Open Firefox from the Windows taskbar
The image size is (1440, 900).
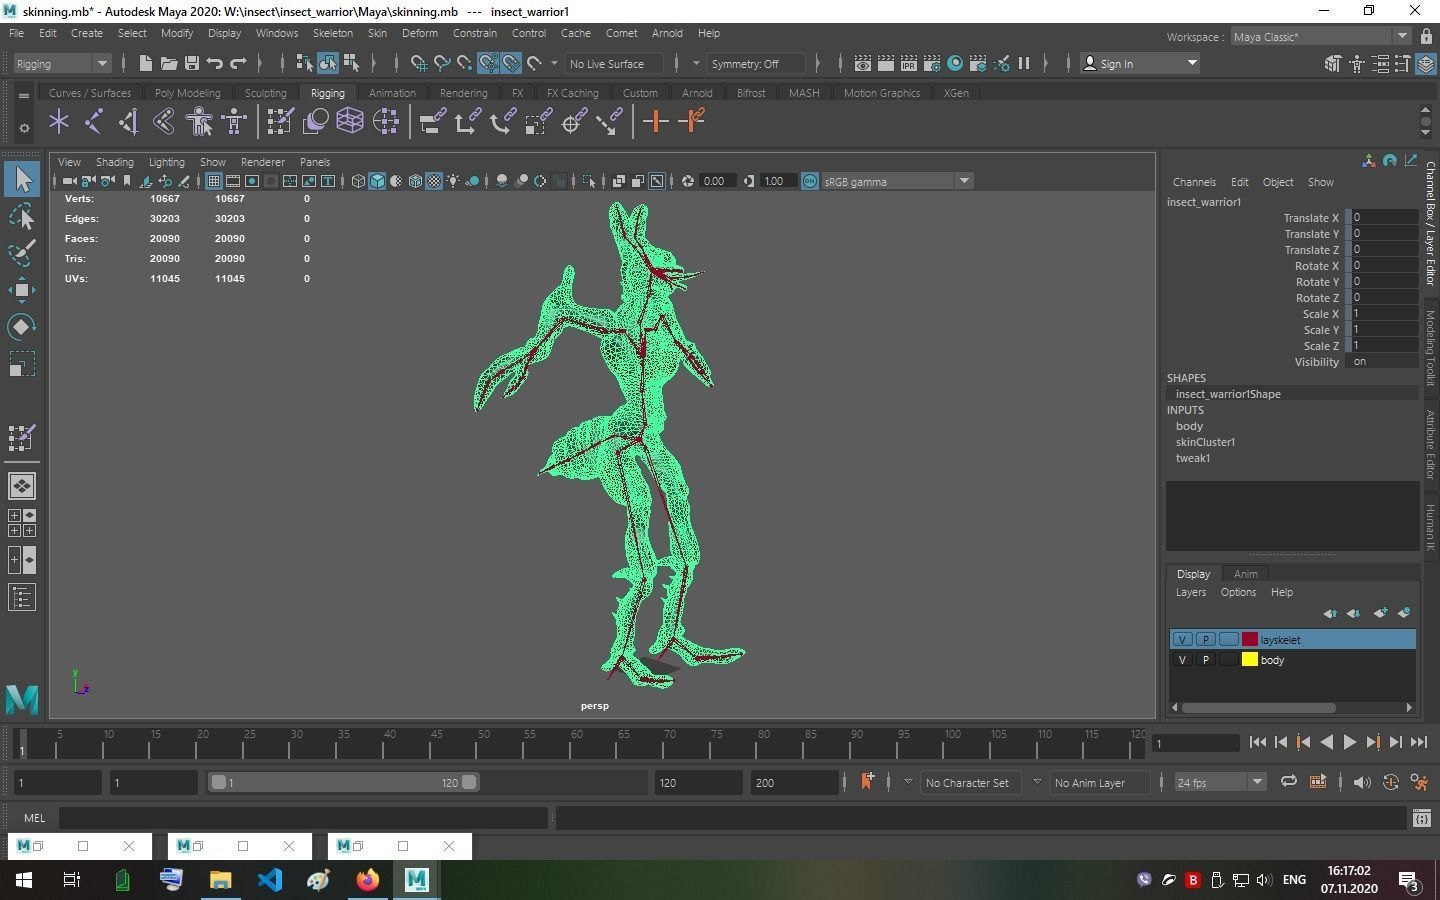(368, 880)
